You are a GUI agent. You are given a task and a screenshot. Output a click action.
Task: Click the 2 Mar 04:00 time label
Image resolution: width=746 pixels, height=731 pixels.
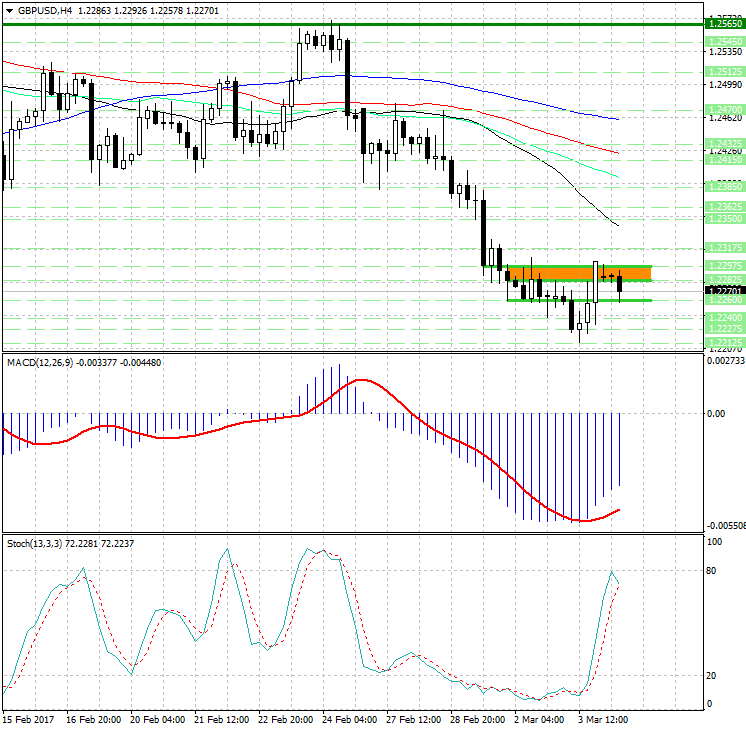pos(540,719)
